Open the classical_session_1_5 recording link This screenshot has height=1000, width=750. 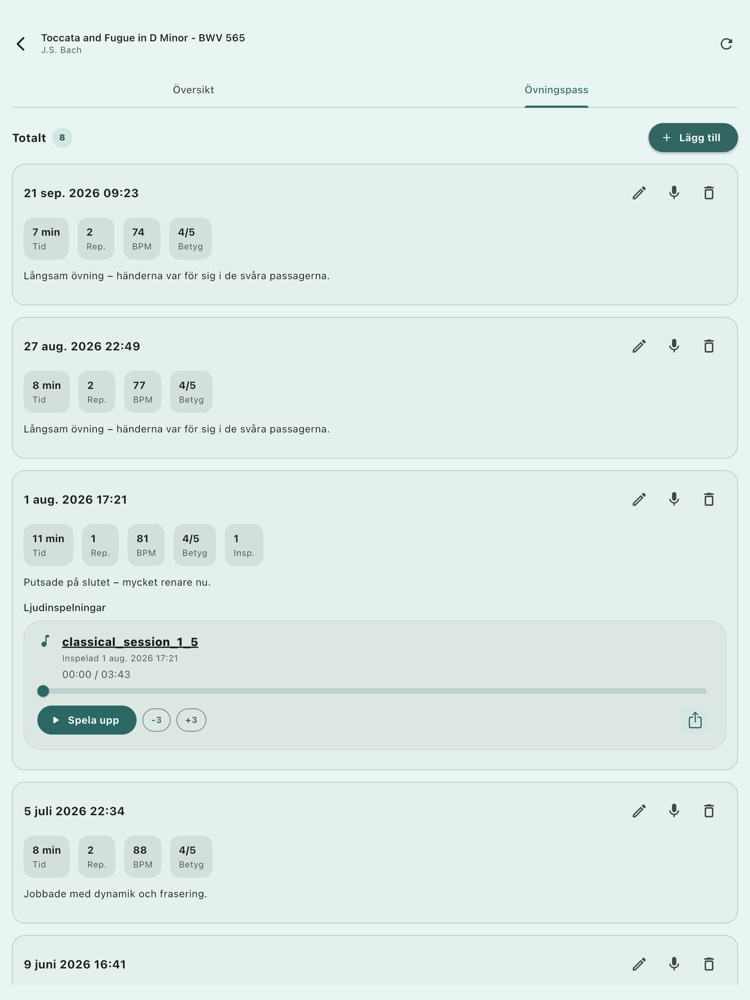[130, 642]
